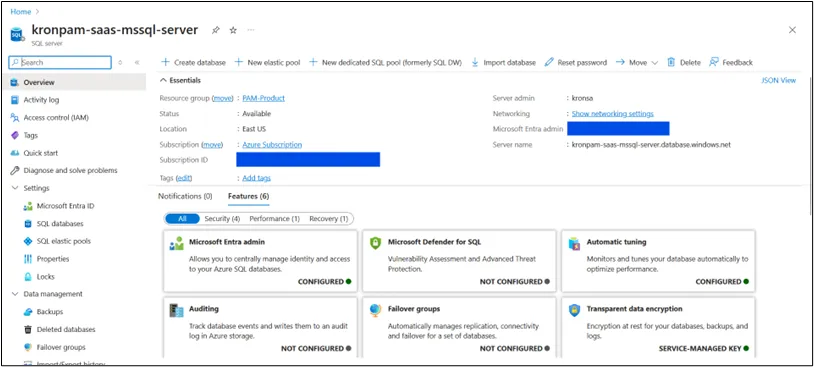
Task: Open the Microsoft Entra admin feature card
Action: pyautogui.click(x=261, y=261)
